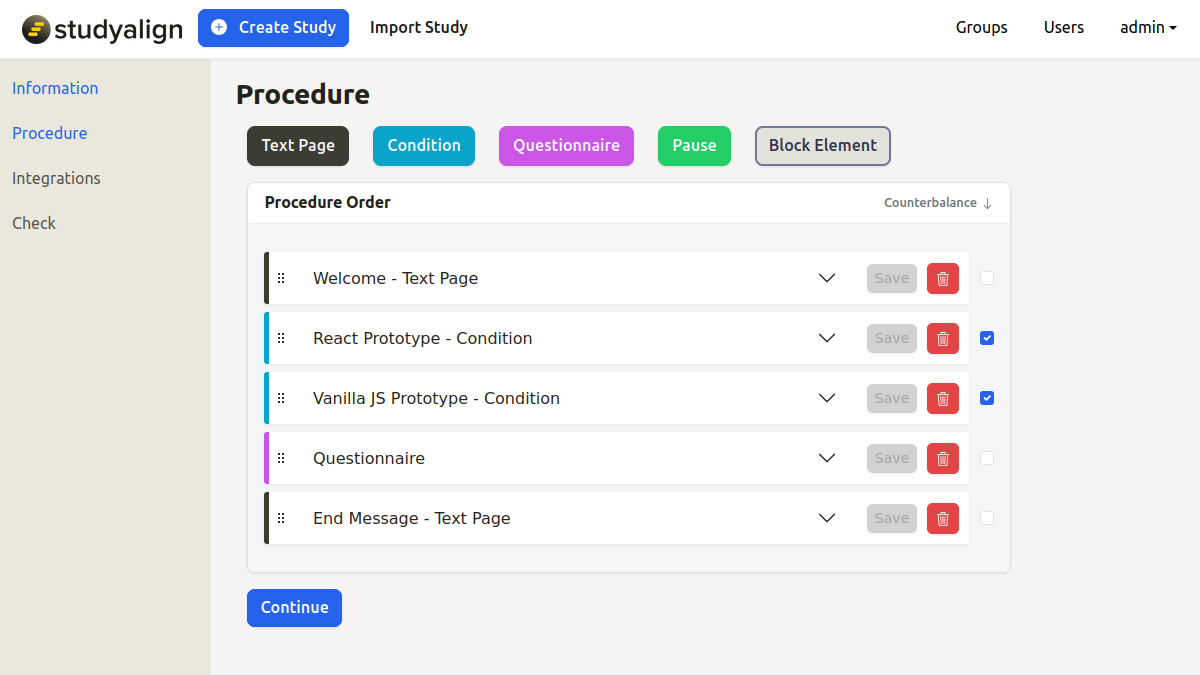Click Import Study link
This screenshot has height=675, width=1200.
[x=419, y=28]
